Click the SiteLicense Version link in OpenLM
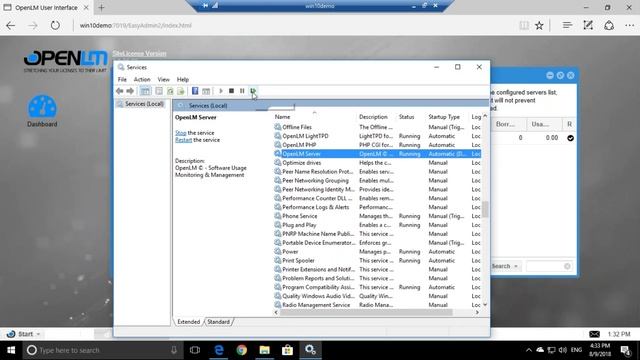The image size is (640, 360). pyautogui.click(x=139, y=53)
